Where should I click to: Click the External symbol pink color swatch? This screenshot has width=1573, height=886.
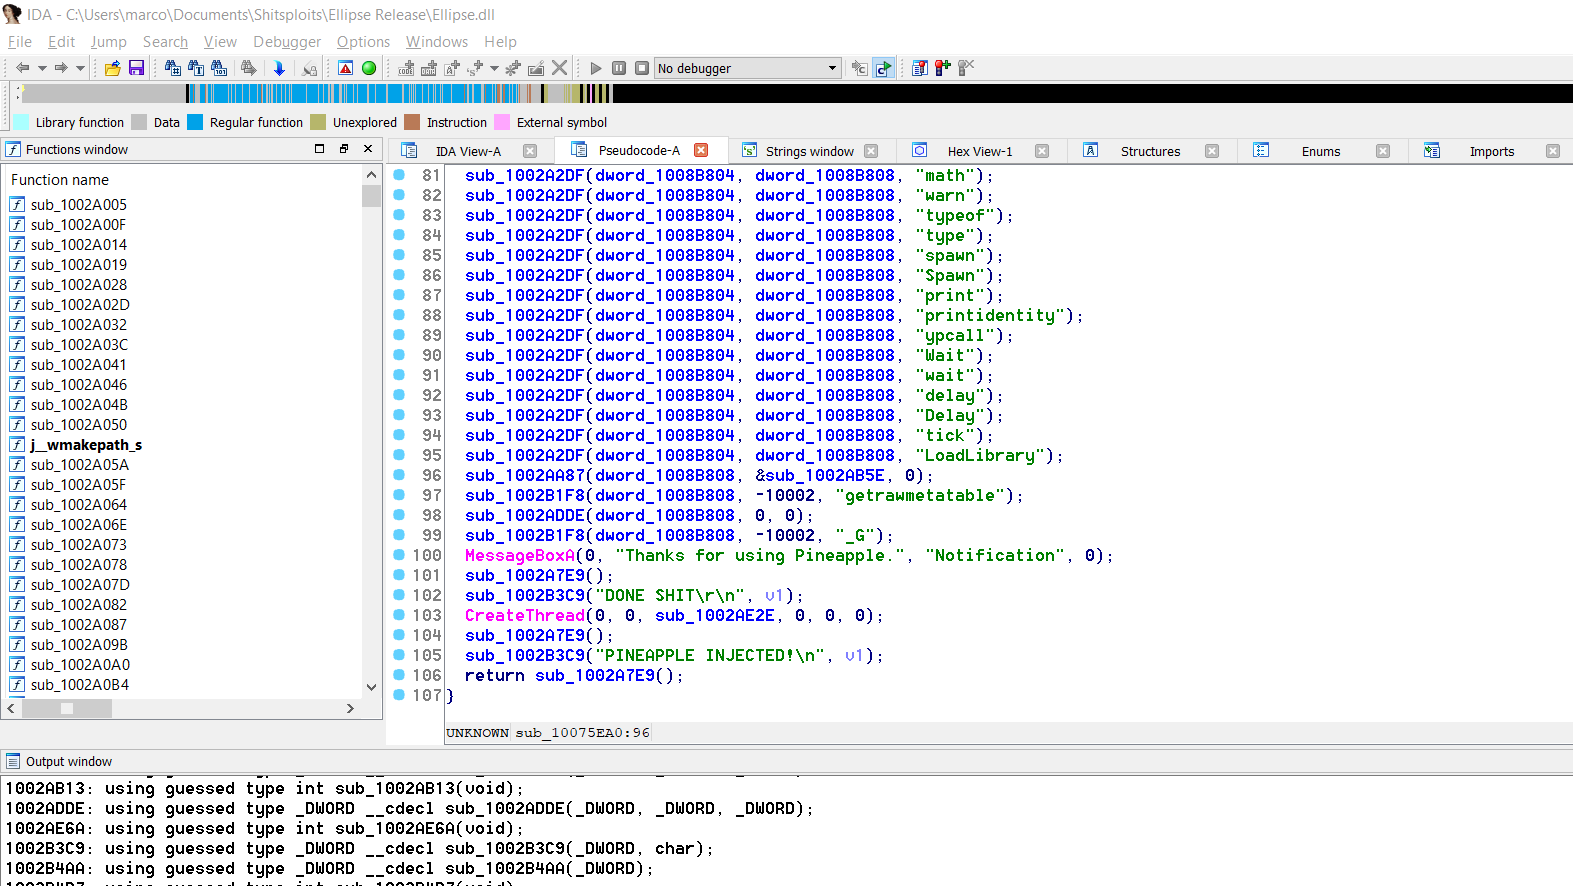point(502,122)
